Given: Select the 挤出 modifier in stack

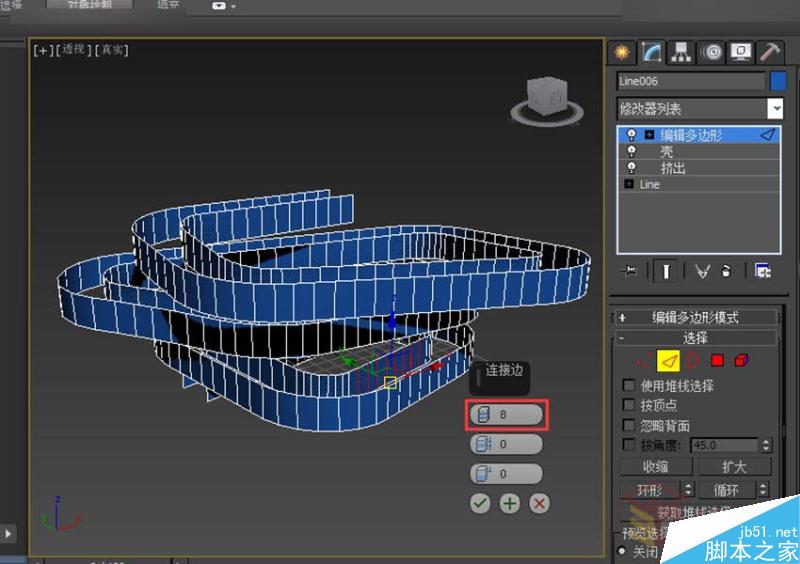Looking at the screenshot, I should coord(672,168).
